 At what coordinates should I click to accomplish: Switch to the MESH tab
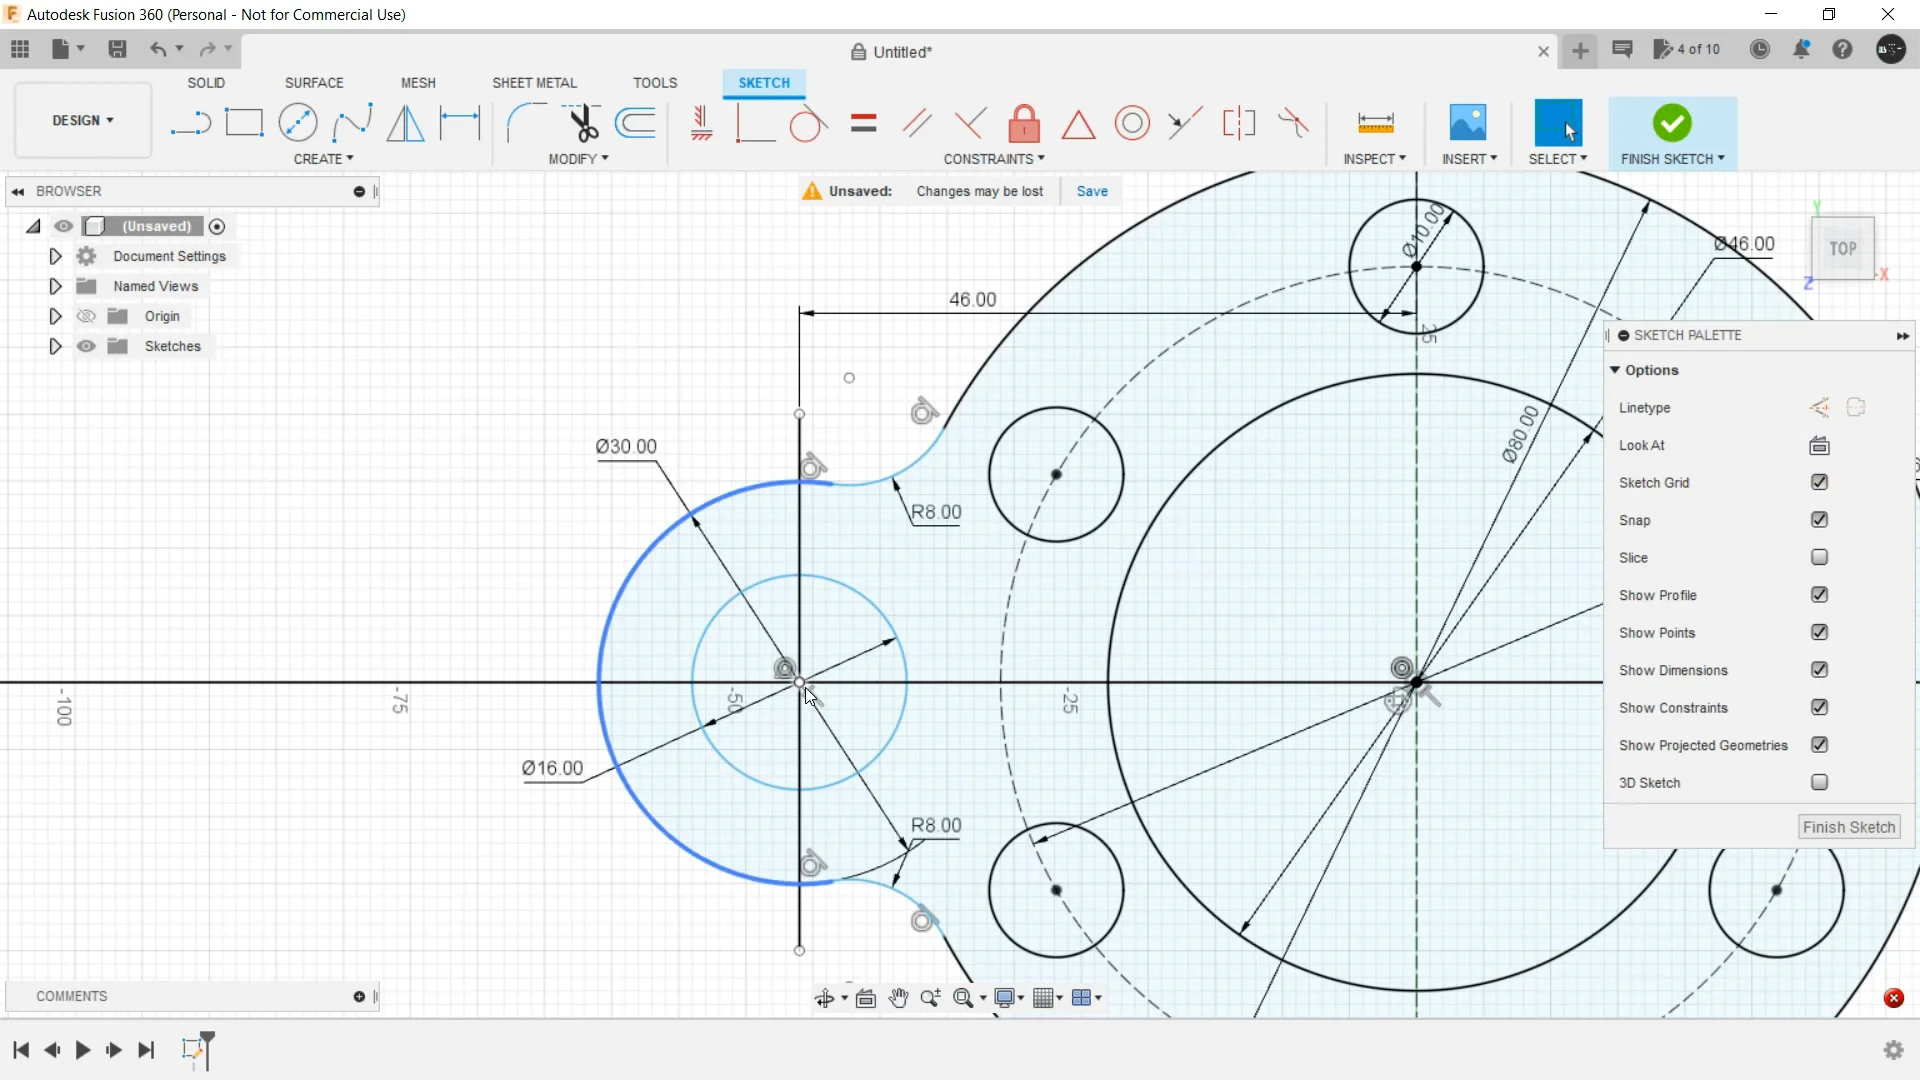418,83
